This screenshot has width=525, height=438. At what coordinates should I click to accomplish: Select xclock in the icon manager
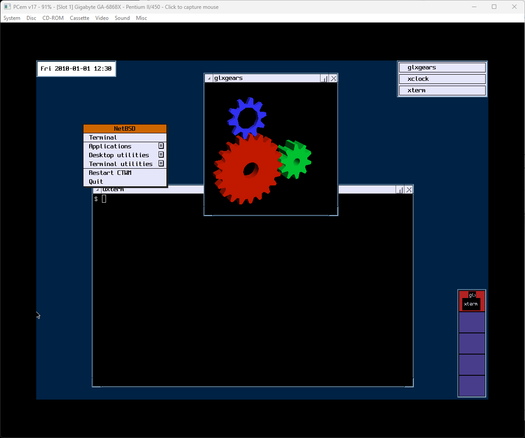pyautogui.click(x=442, y=79)
